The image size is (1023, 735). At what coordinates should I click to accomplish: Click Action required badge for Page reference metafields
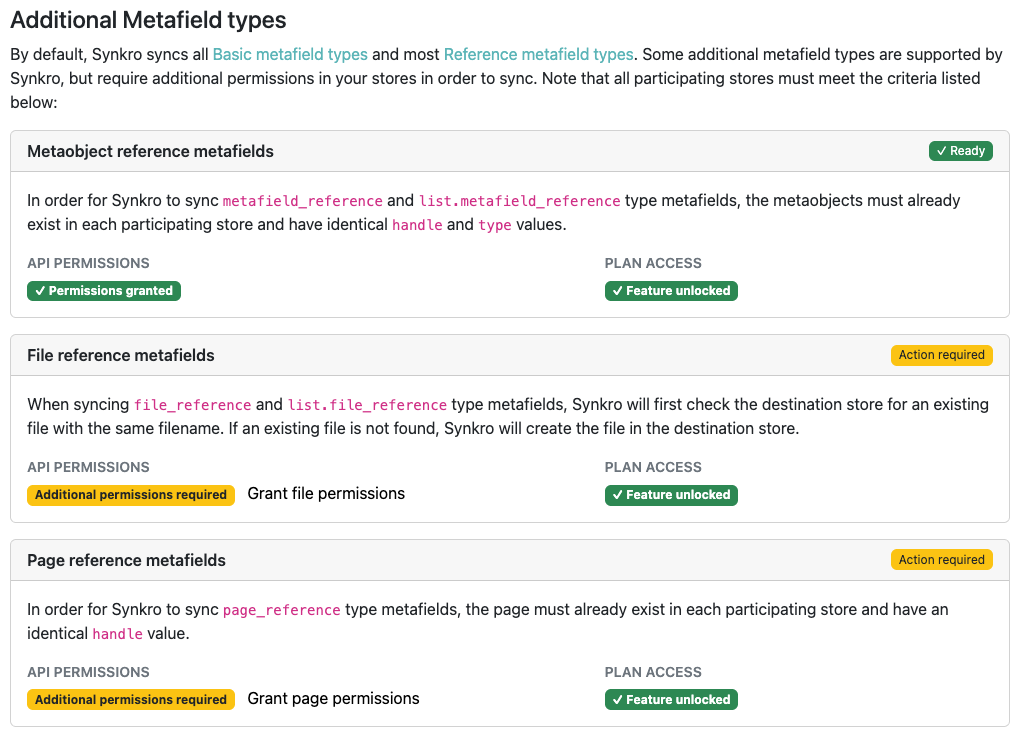(x=941, y=560)
